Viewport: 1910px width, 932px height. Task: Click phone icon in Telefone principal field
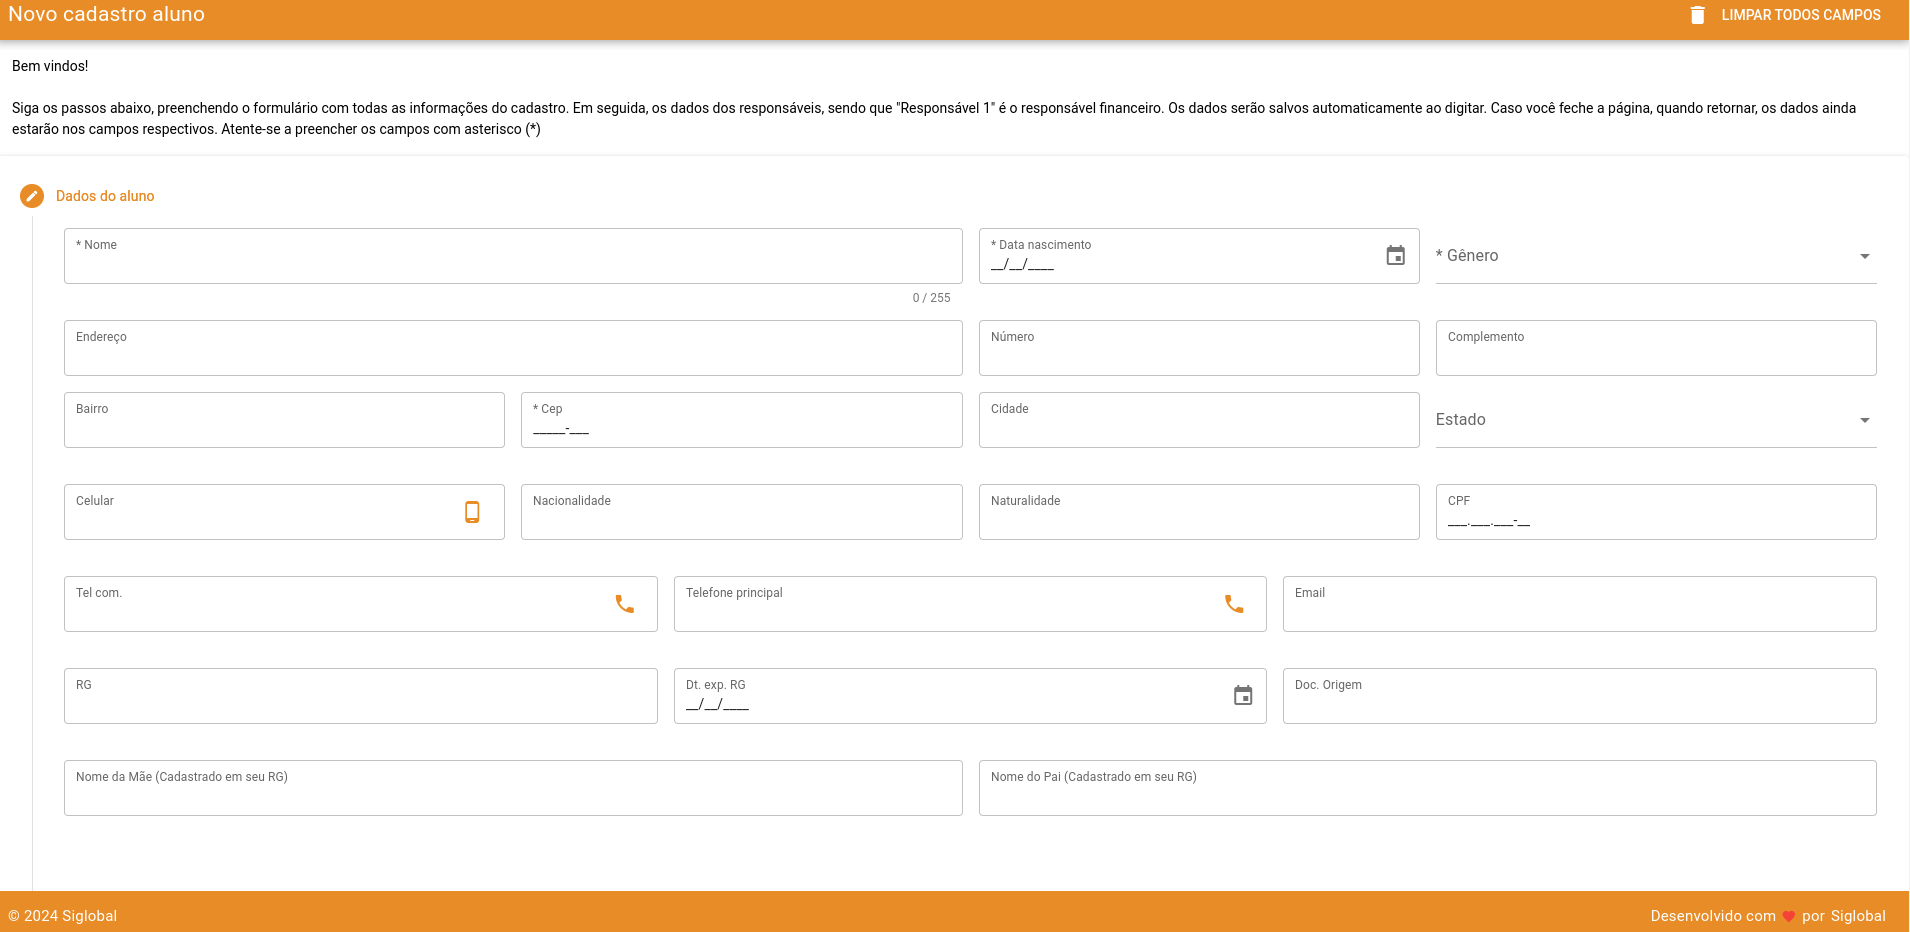(1234, 604)
